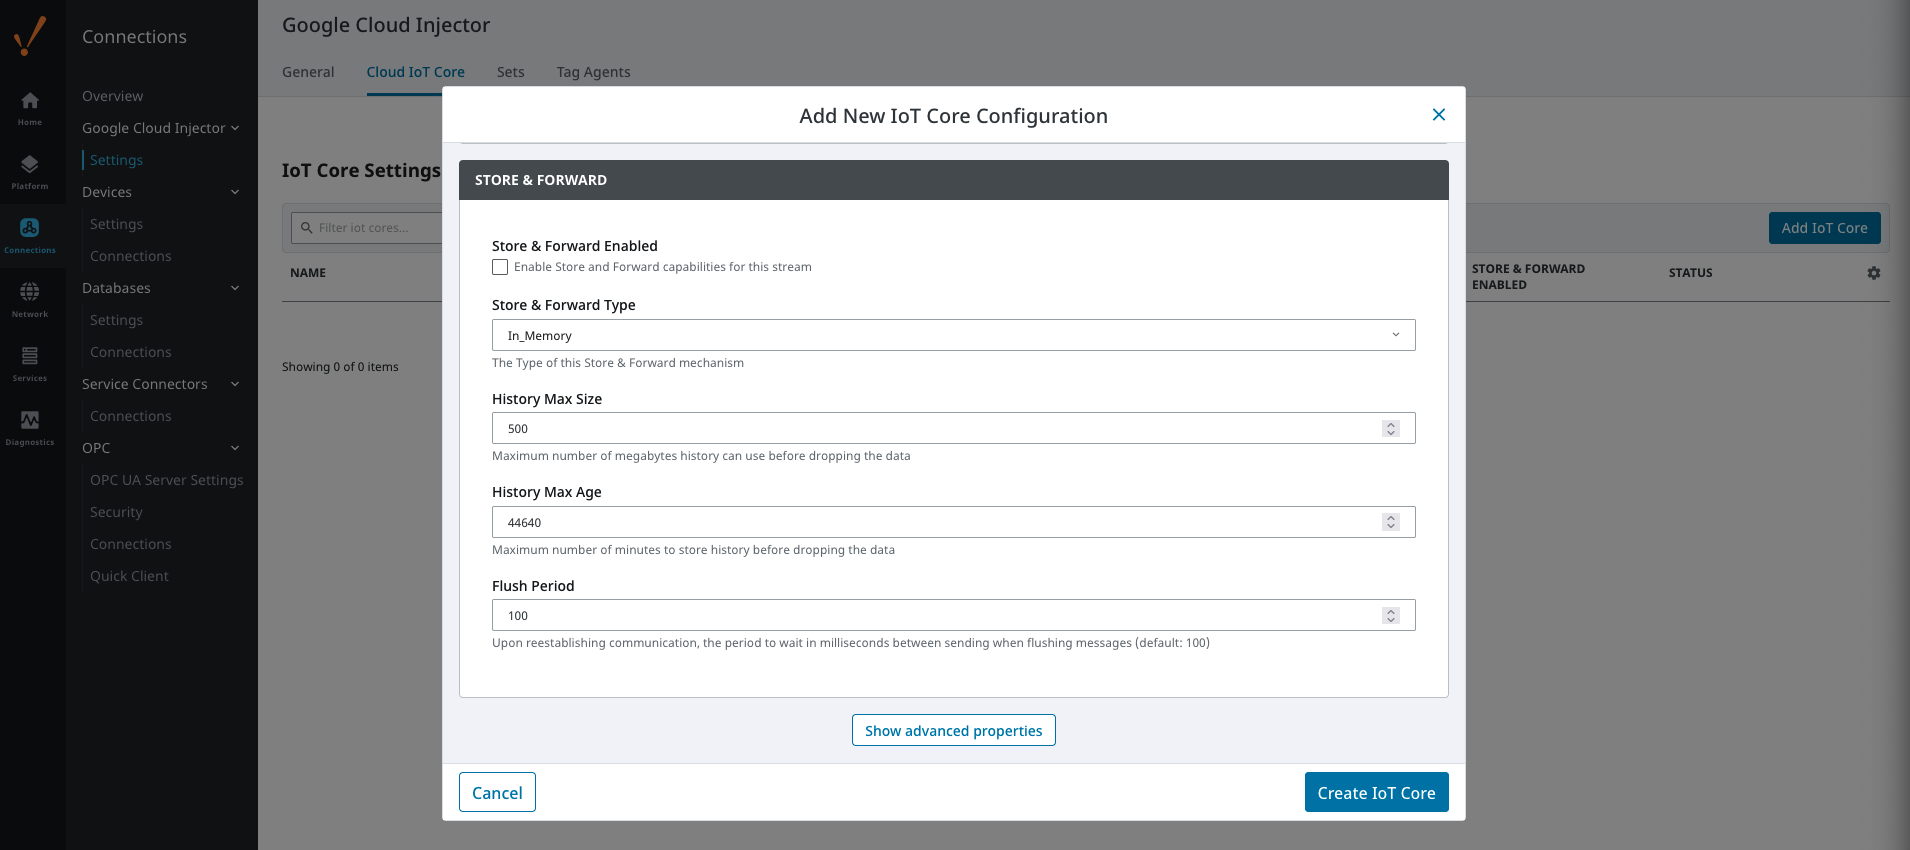Open the Network section icon
Image resolution: width=1910 pixels, height=850 pixels.
(x=30, y=299)
